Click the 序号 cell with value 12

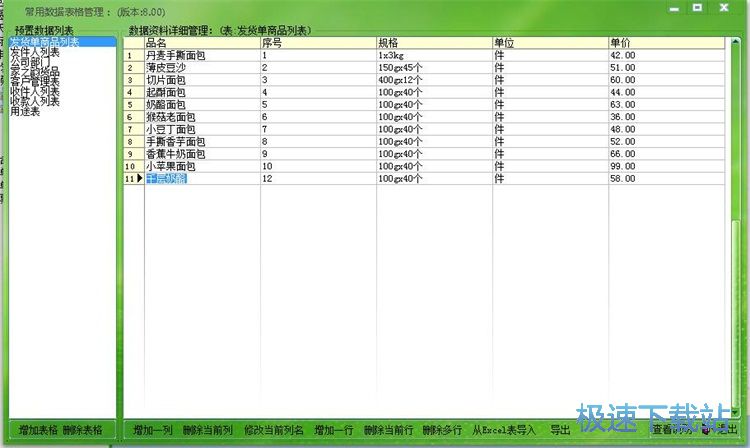319,178
